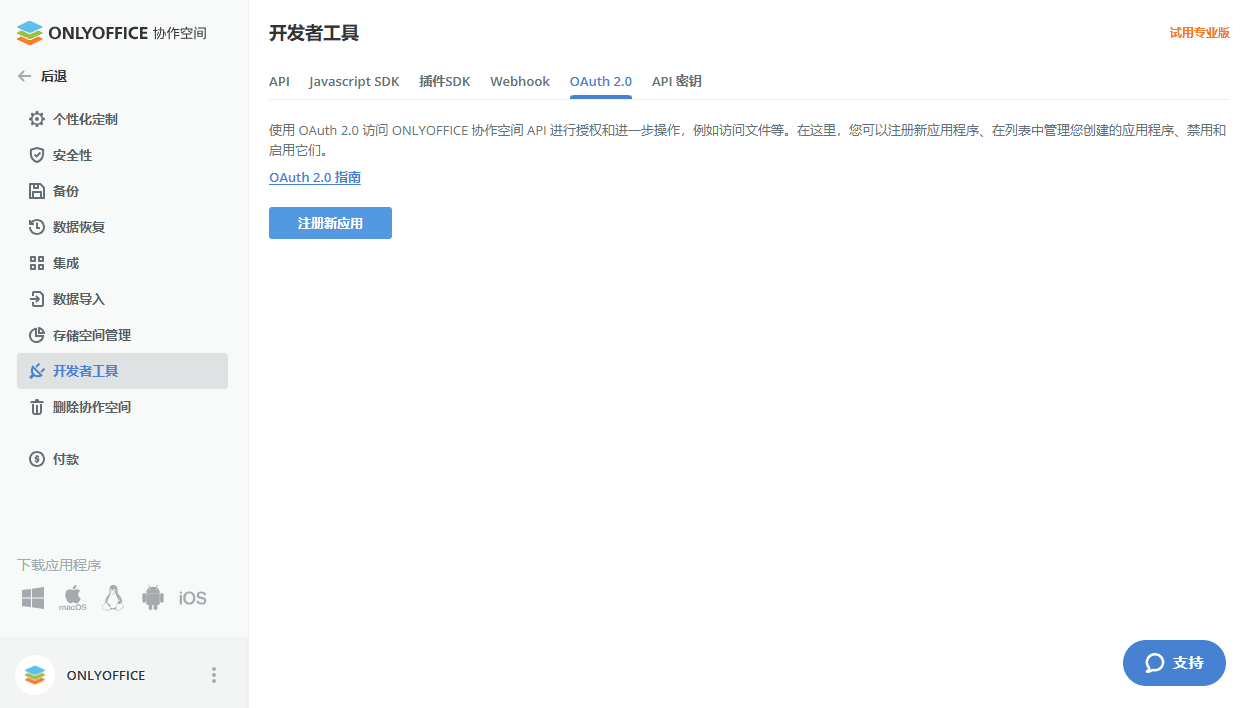The width and height of the screenshot is (1241, 708).
Task: Click the ONLYOFFICE user name at bottom
Action: point(106,675)
